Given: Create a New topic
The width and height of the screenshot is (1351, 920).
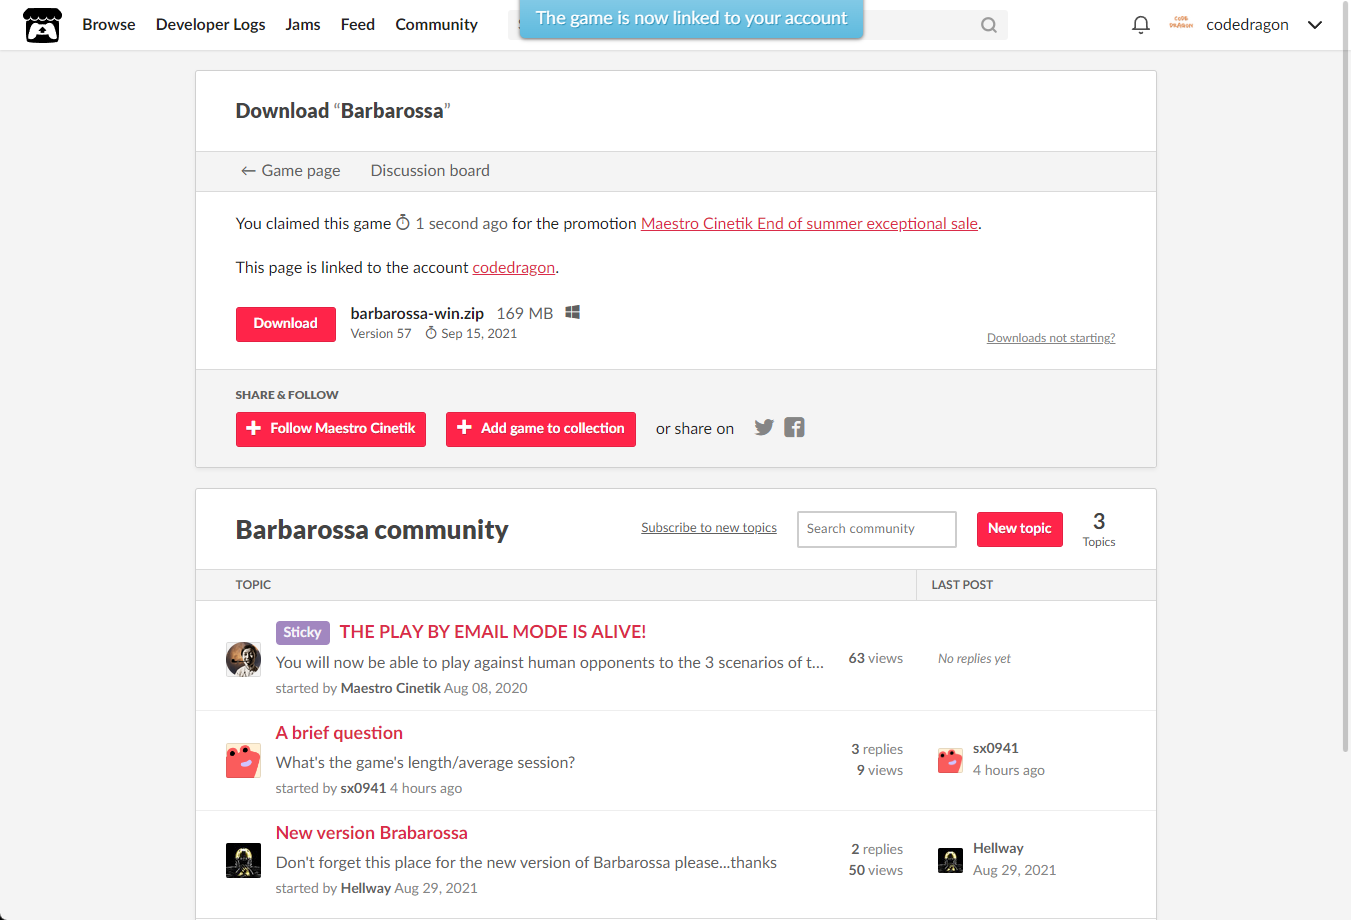Looking at the screenshot, I should [1020, 529].
